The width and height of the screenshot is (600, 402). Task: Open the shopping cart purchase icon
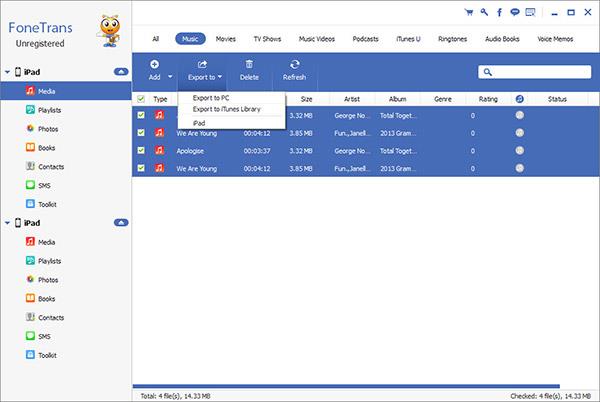point(469,13)
